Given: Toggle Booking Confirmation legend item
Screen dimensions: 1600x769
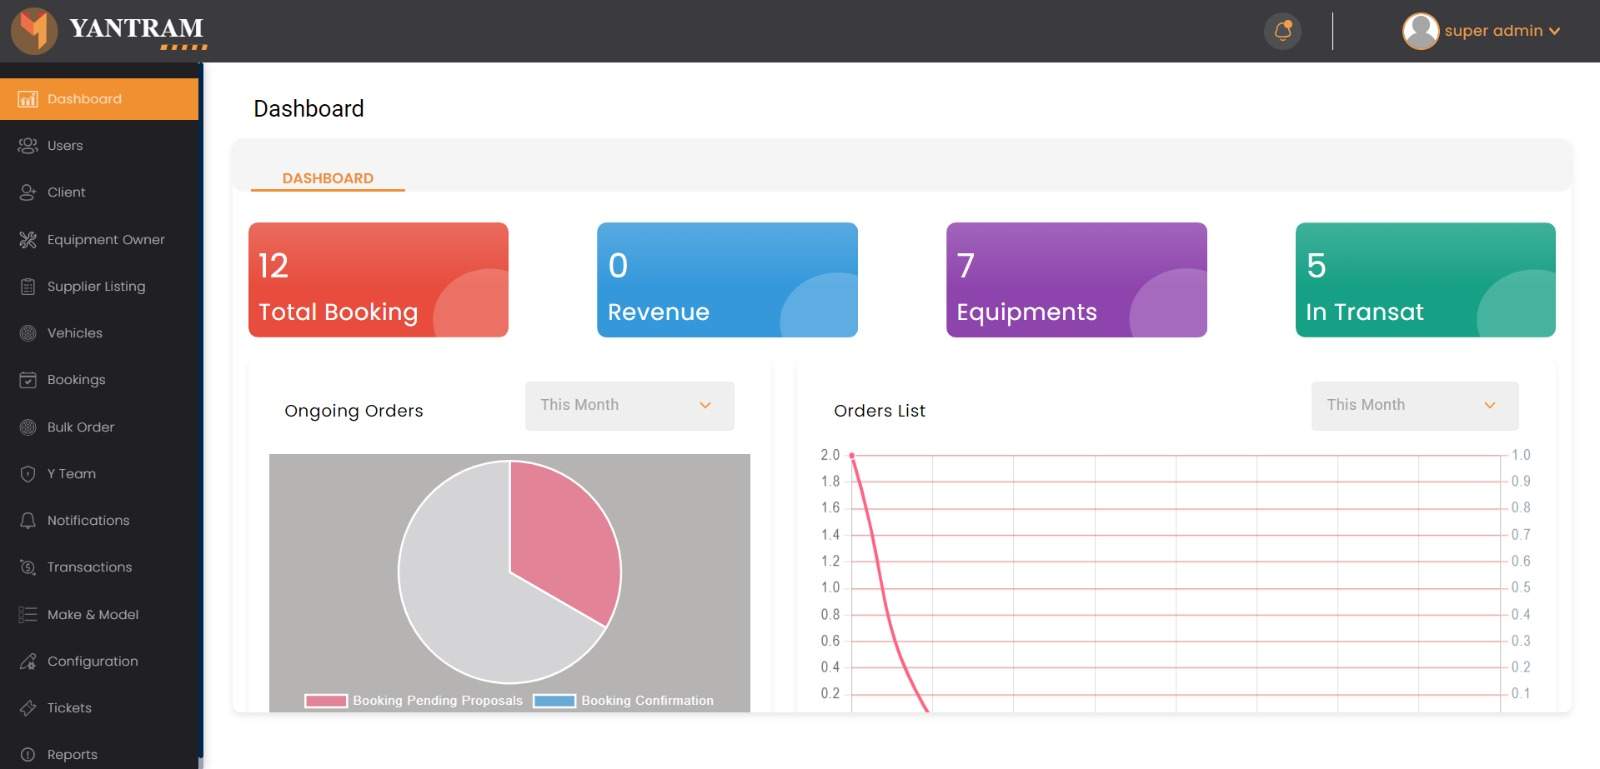Looking at the screenshot, I should [x=624, y=701].
